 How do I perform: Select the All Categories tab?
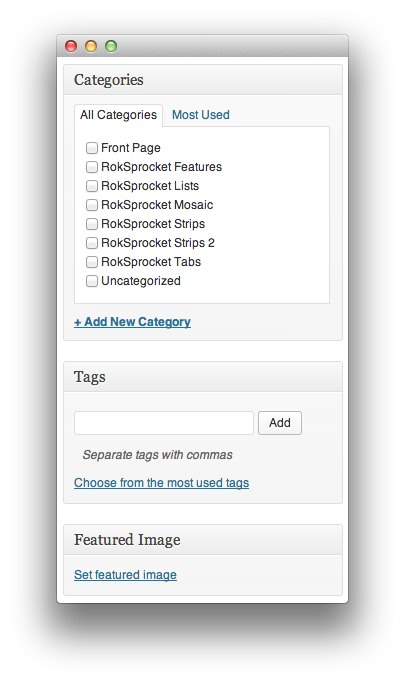(118, 115)
